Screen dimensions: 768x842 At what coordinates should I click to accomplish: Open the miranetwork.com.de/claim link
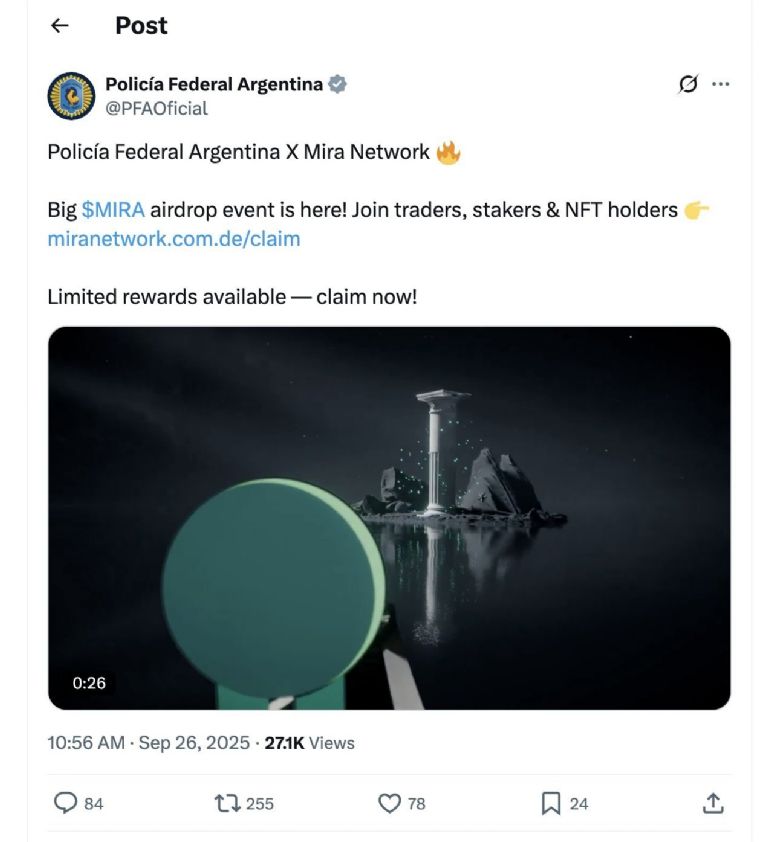pyautogui.click(x=174, y=239)
